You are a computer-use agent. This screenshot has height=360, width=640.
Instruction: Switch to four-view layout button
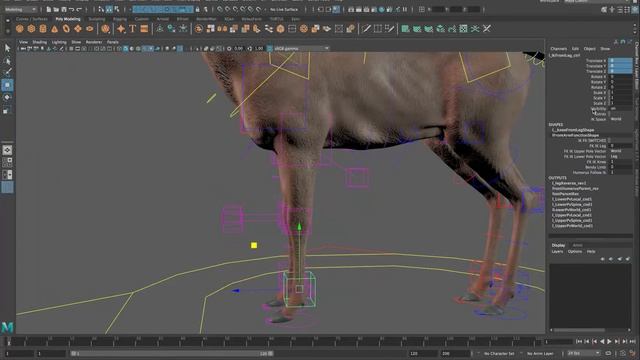[7, 162]
